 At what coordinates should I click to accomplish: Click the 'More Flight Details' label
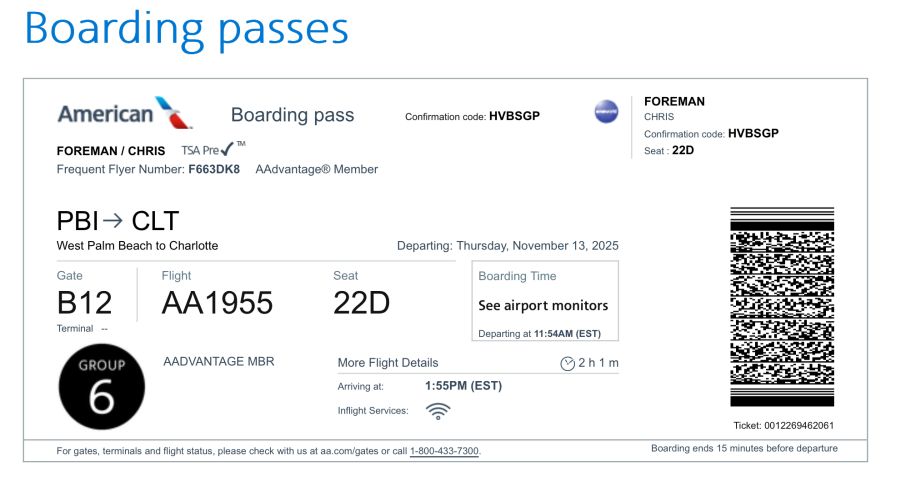point(388,363)
